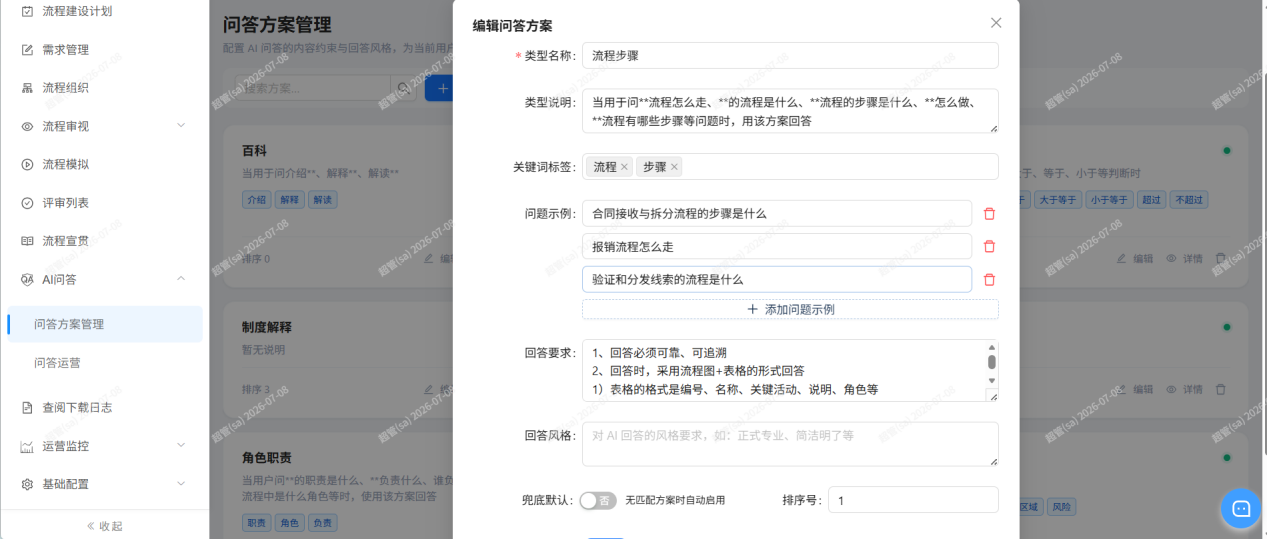Click 添加问题示例 button
Screen dimensions: 1267x539
[790, 309]
